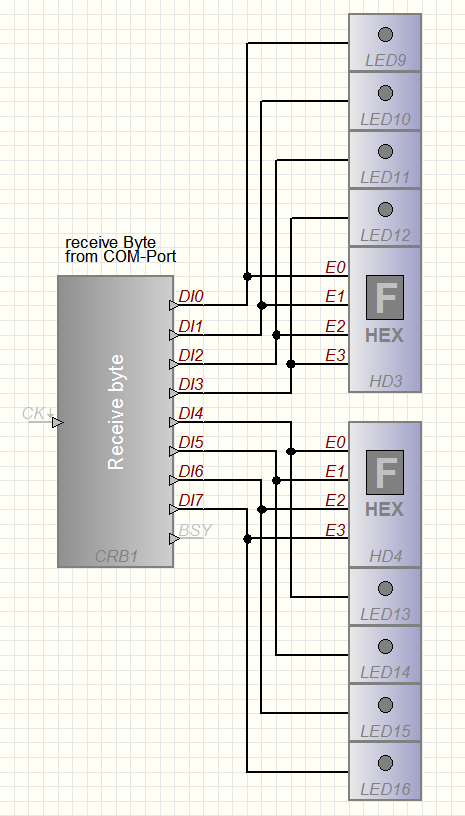The height and width of the screenshot is (816, 465).
Task: Click the E1 input of HD4
Action: coord(335,472)
